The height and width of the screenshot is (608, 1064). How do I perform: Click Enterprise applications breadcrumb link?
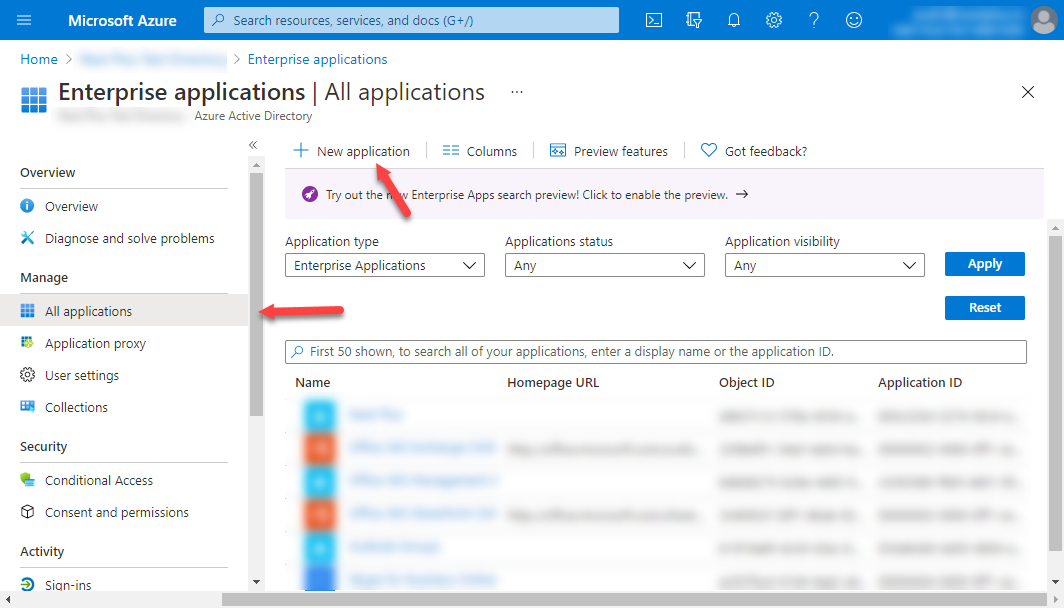[x=318, y=59]
